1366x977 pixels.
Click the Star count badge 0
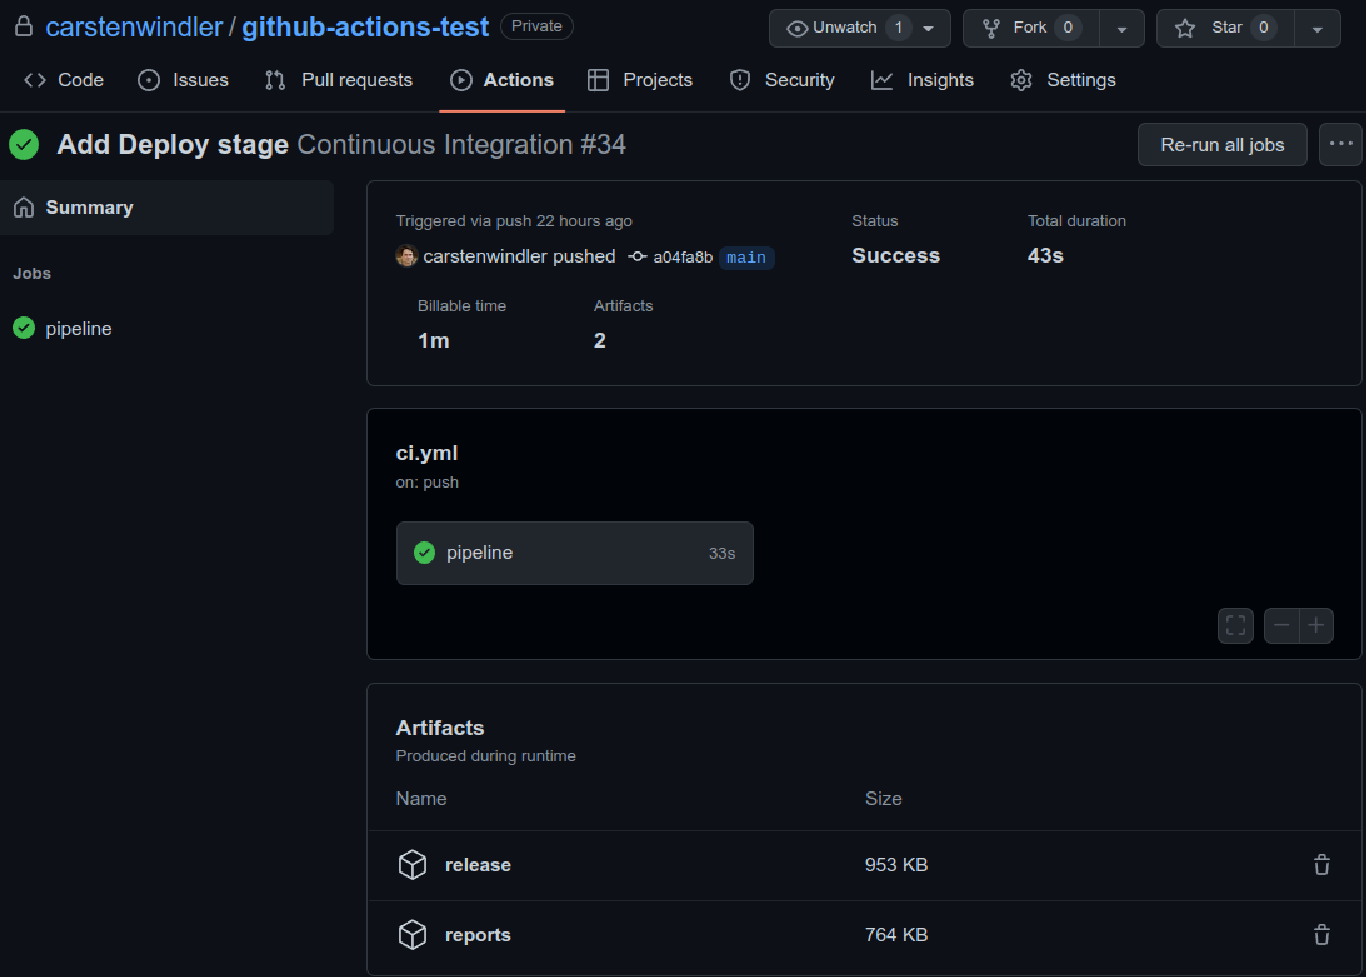coord(1263,28)
